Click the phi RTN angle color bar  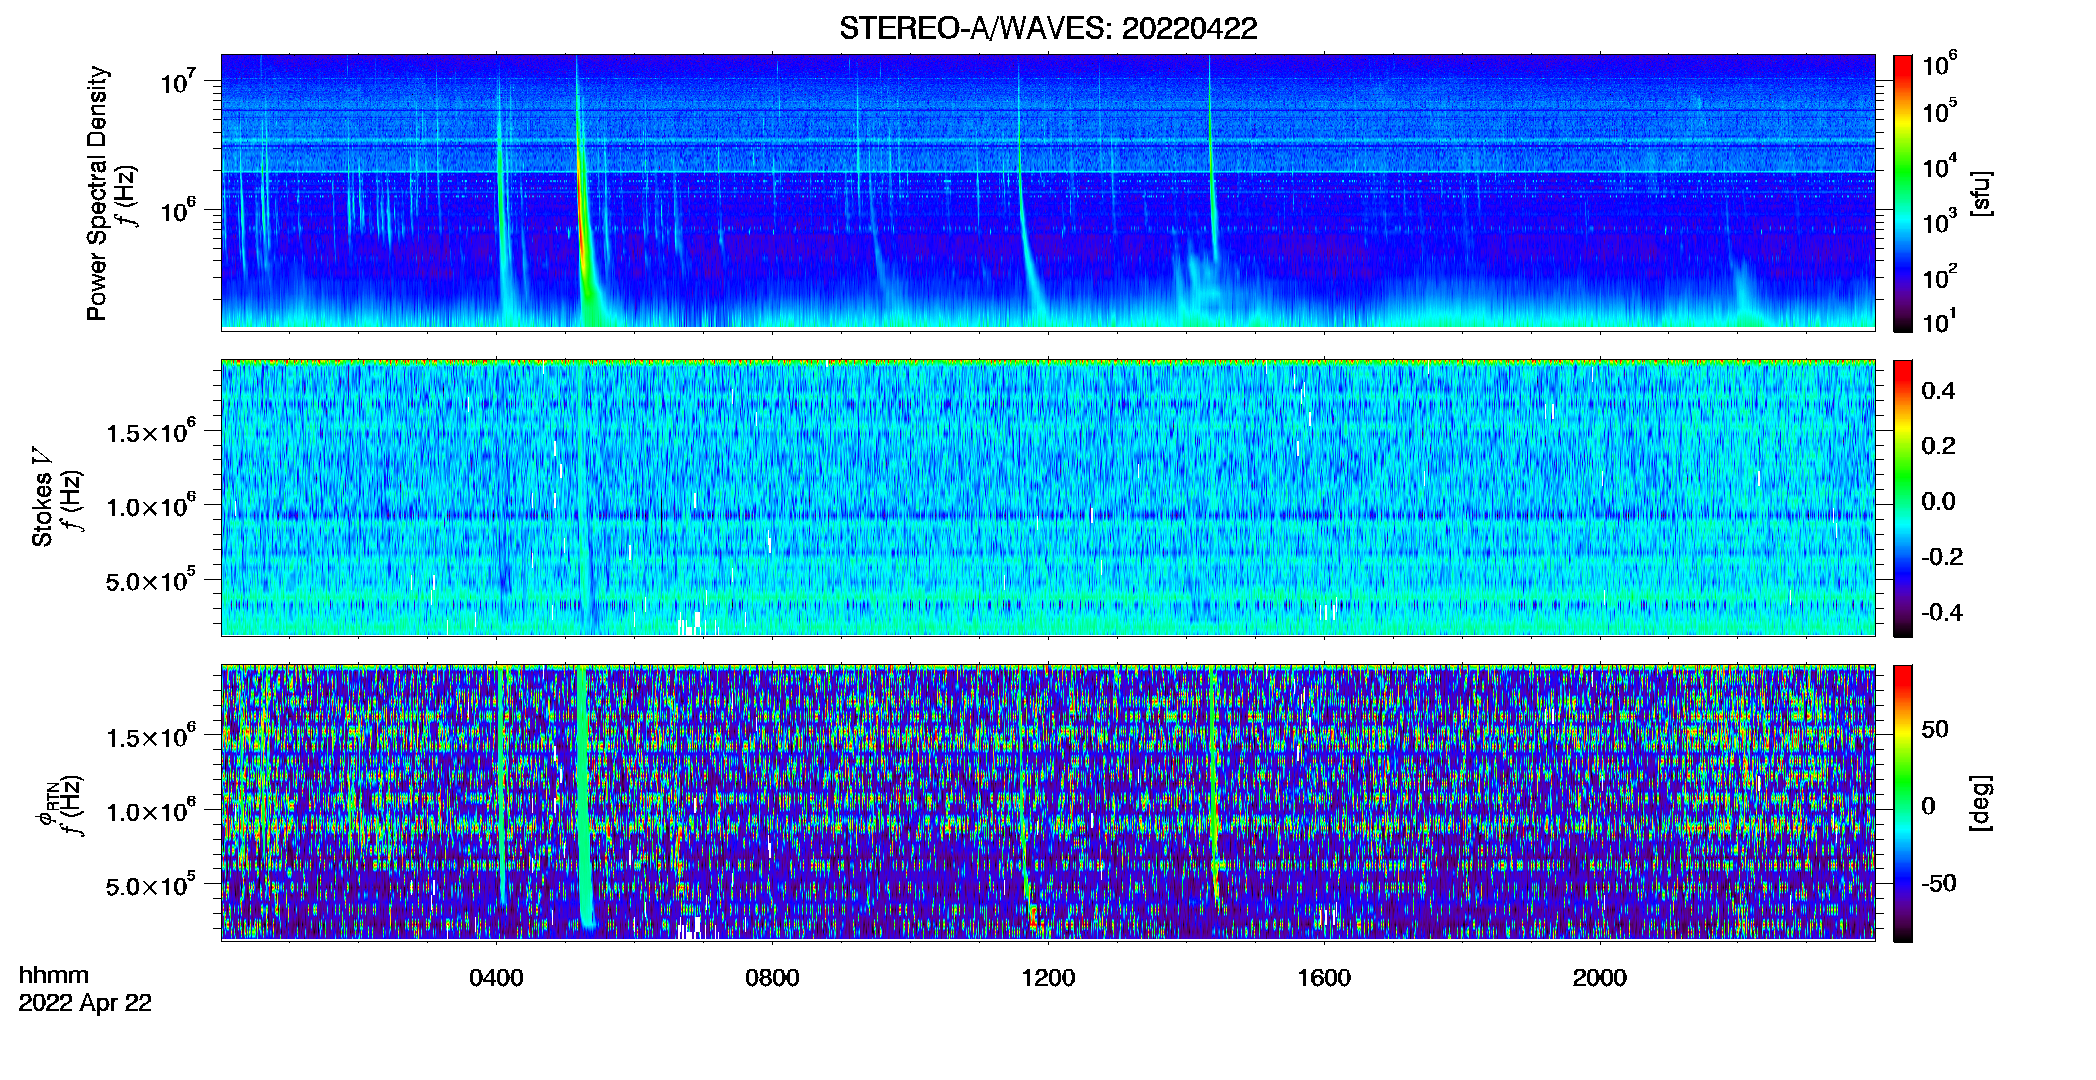[1903, 803]
